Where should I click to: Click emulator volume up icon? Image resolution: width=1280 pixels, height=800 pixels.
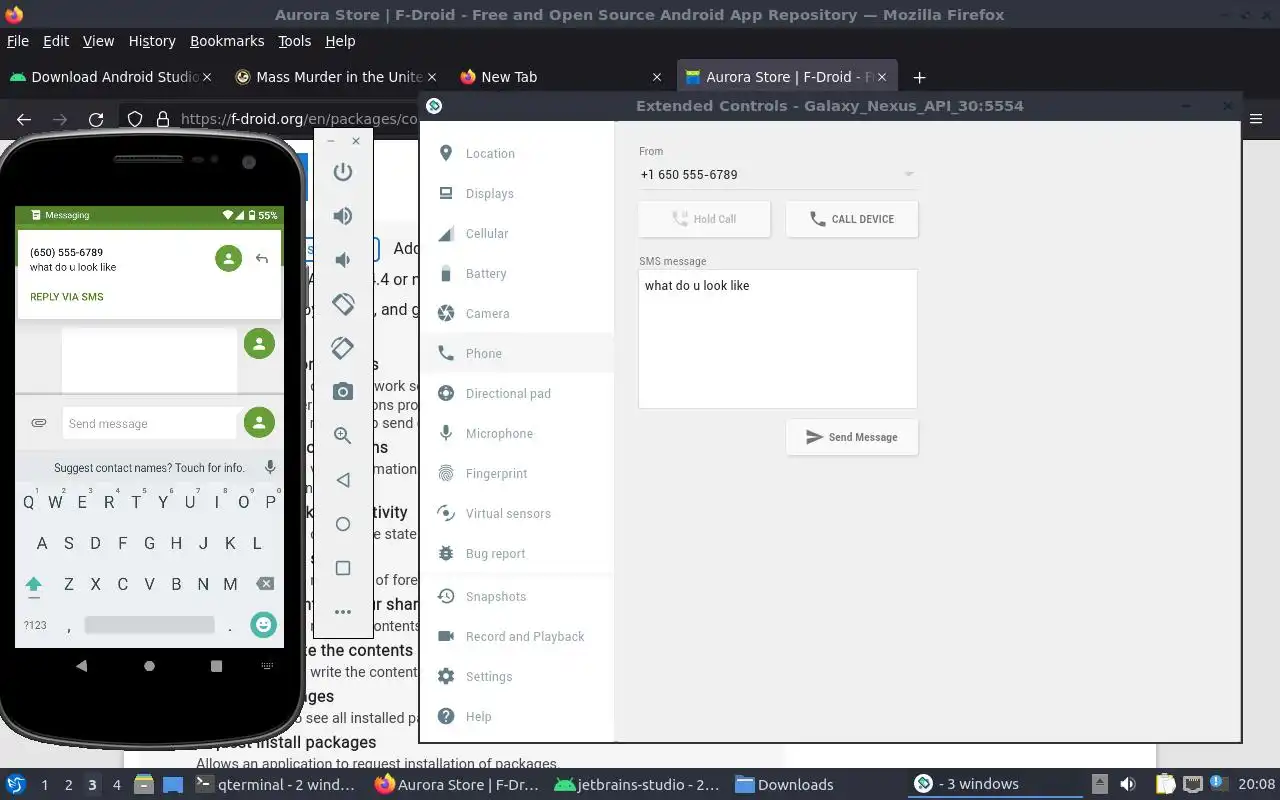click(343, 216)
